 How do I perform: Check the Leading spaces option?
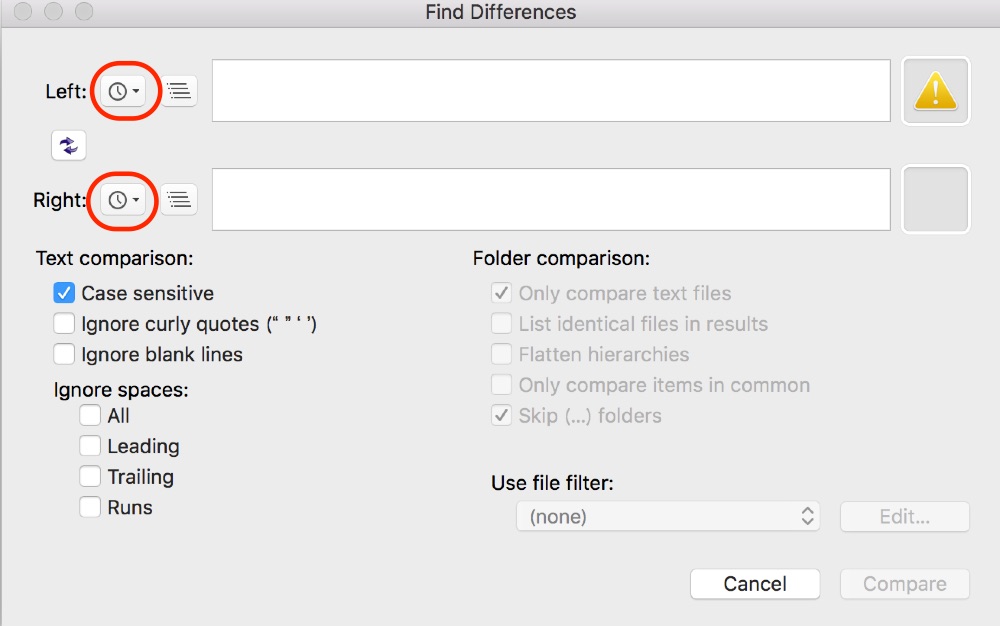(91, 446)
